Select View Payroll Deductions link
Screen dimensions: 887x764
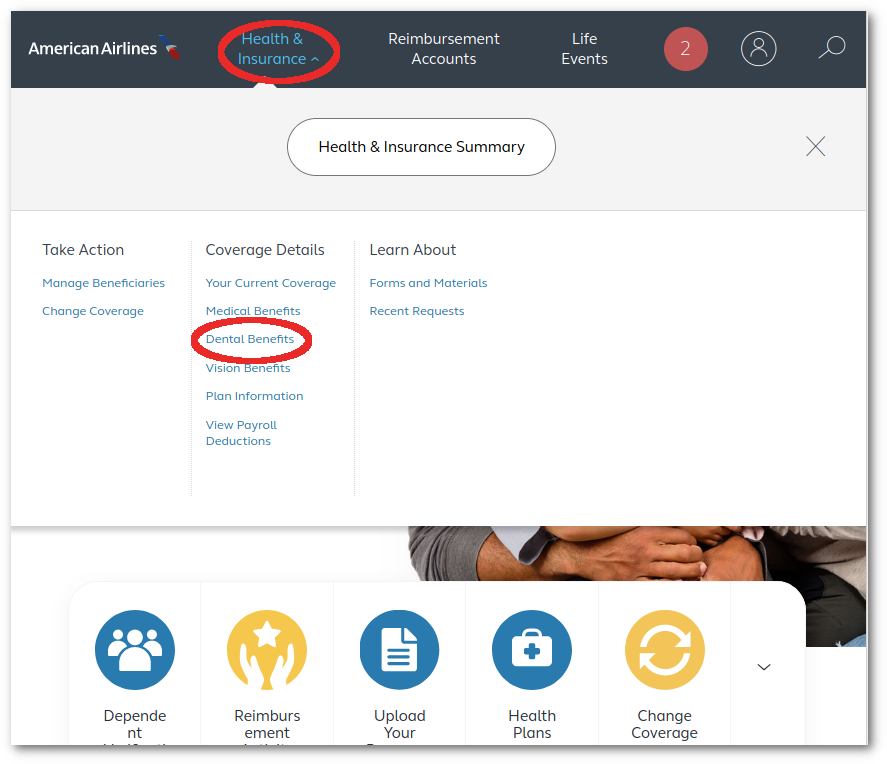pyautogui.click(x=241, y=433)
